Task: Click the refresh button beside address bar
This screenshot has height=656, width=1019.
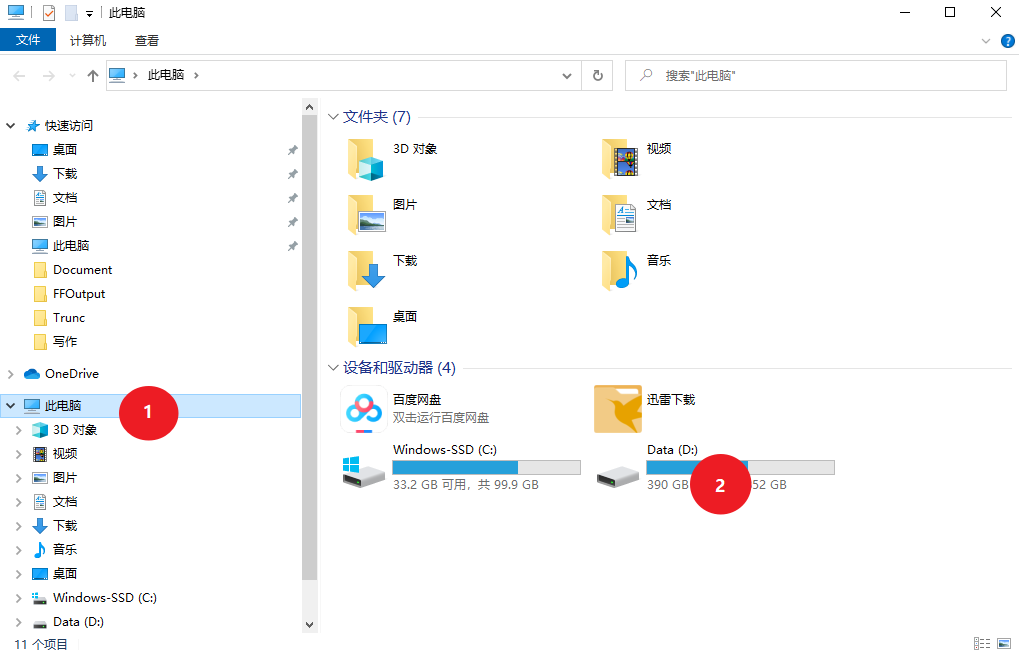Action: pos(598,75)
